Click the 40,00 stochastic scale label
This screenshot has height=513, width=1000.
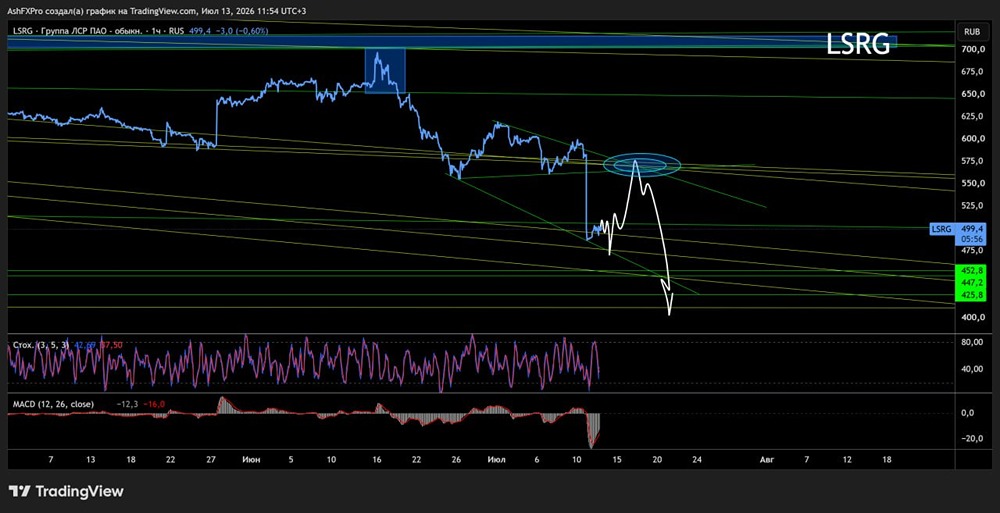(973, 369)
